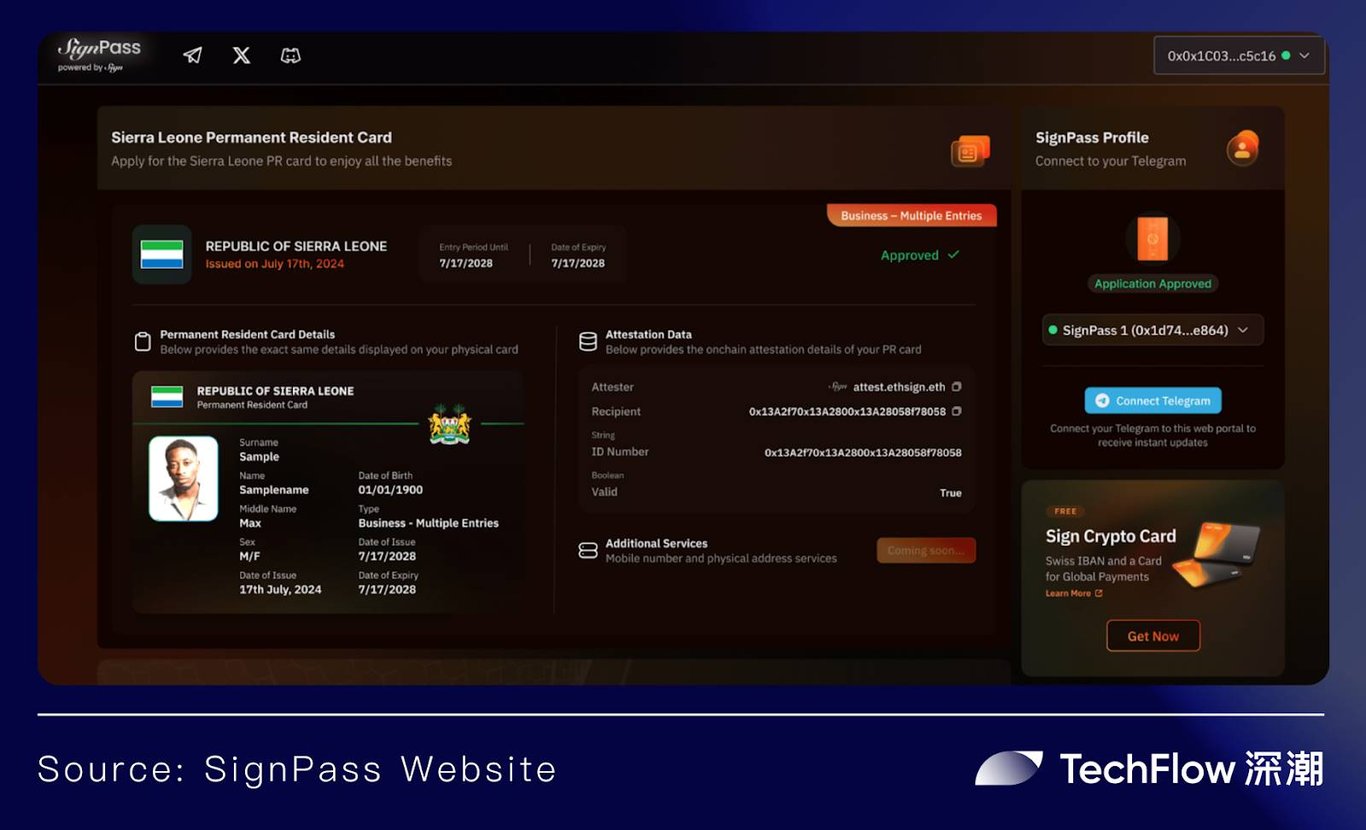
Task: Click the SignPass Profile avatar icon
Action: tap(1243, 149)
